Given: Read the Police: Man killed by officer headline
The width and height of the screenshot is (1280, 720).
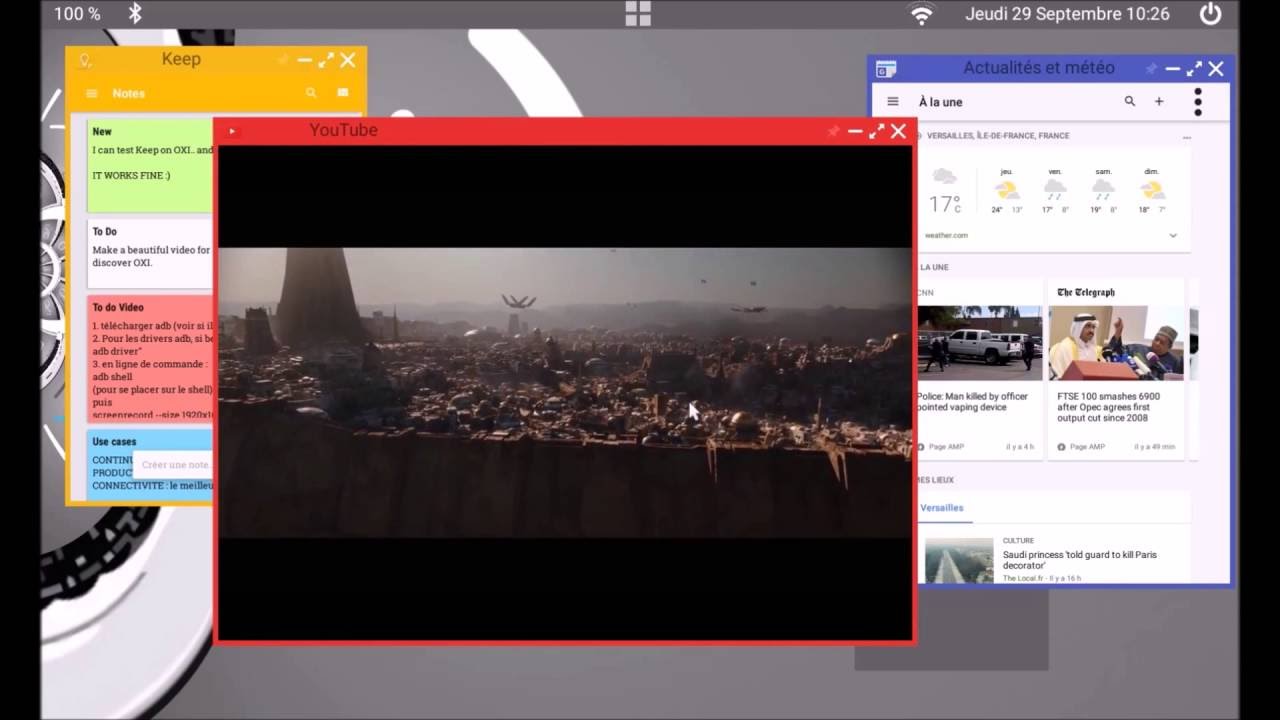Looking at the screenshot, I should [972, 402].
